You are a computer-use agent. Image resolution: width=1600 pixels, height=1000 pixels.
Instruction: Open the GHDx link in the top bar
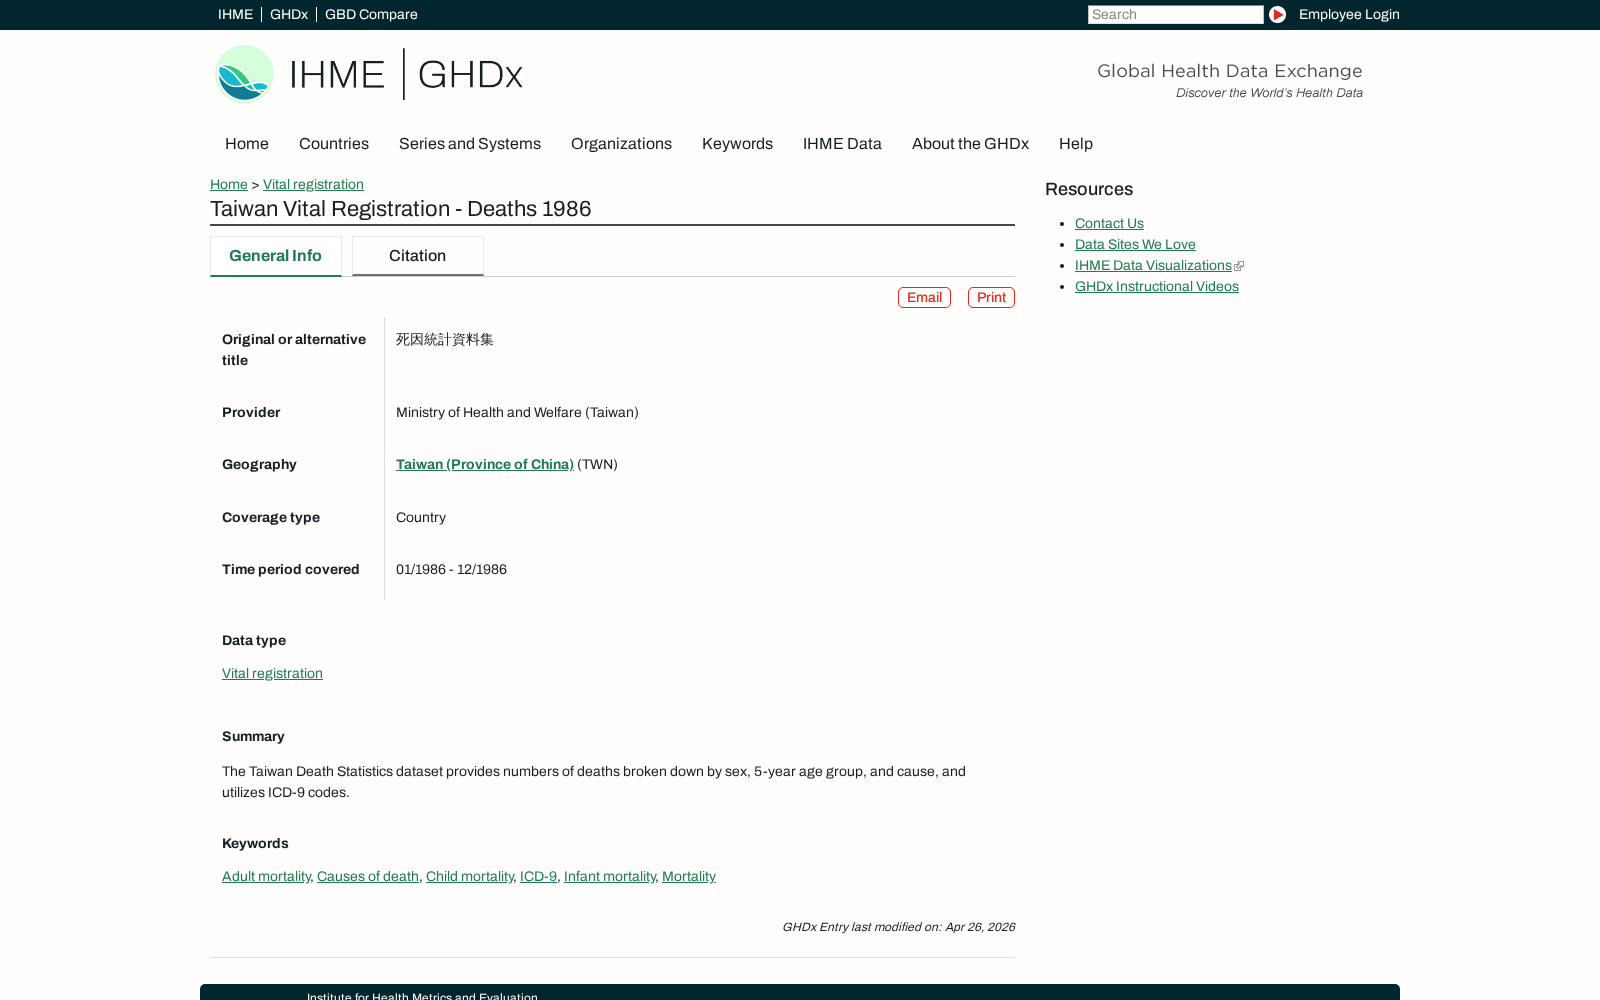(288, 14)
